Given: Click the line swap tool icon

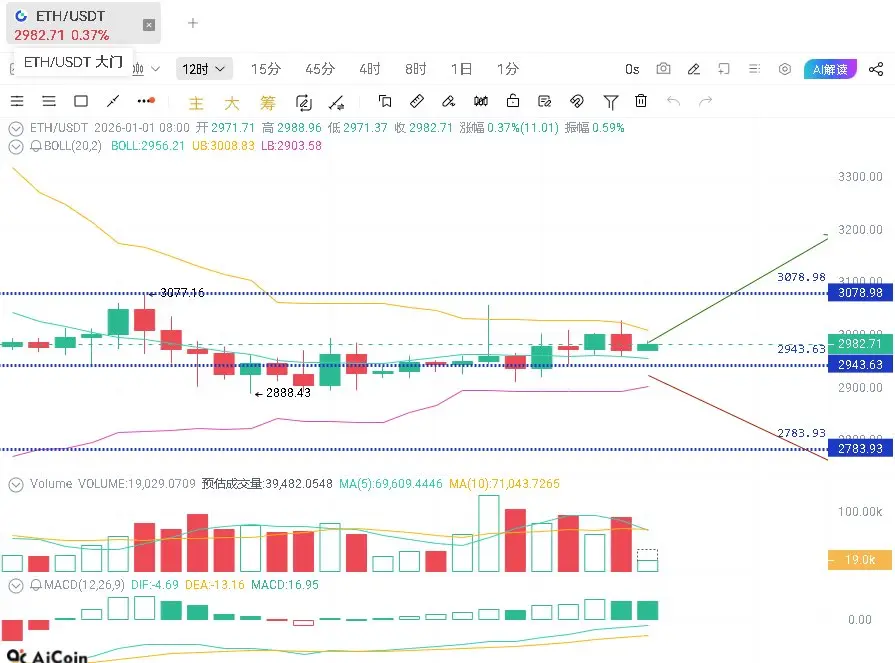Looking at the screenshot, I should [x=336, y=102].
